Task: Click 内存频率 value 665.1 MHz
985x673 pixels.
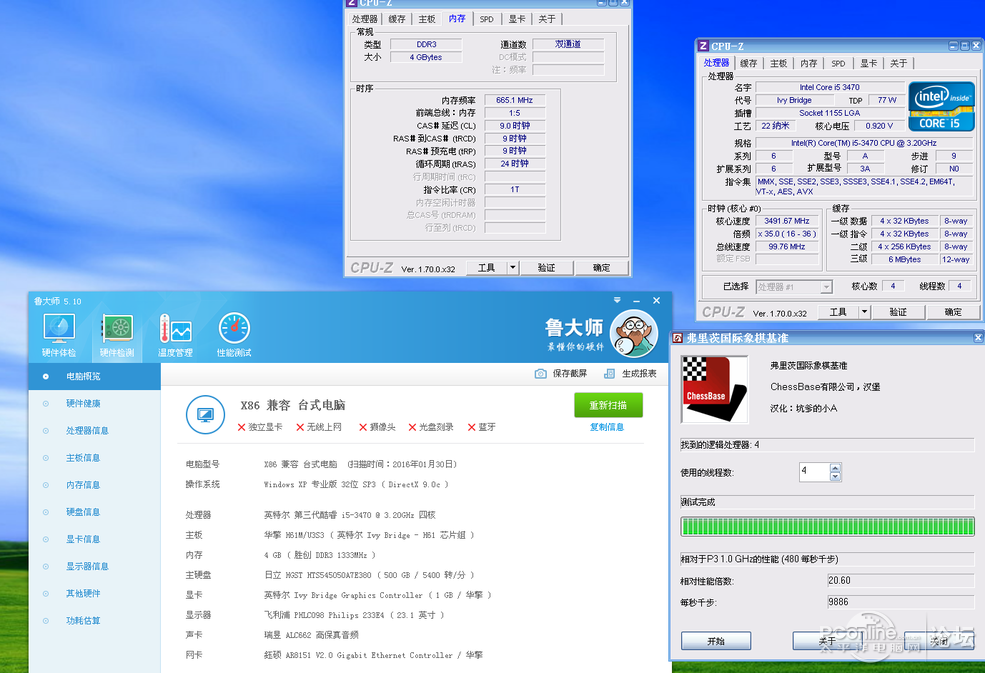Action: pyautogui.click(x=514, y=100)
